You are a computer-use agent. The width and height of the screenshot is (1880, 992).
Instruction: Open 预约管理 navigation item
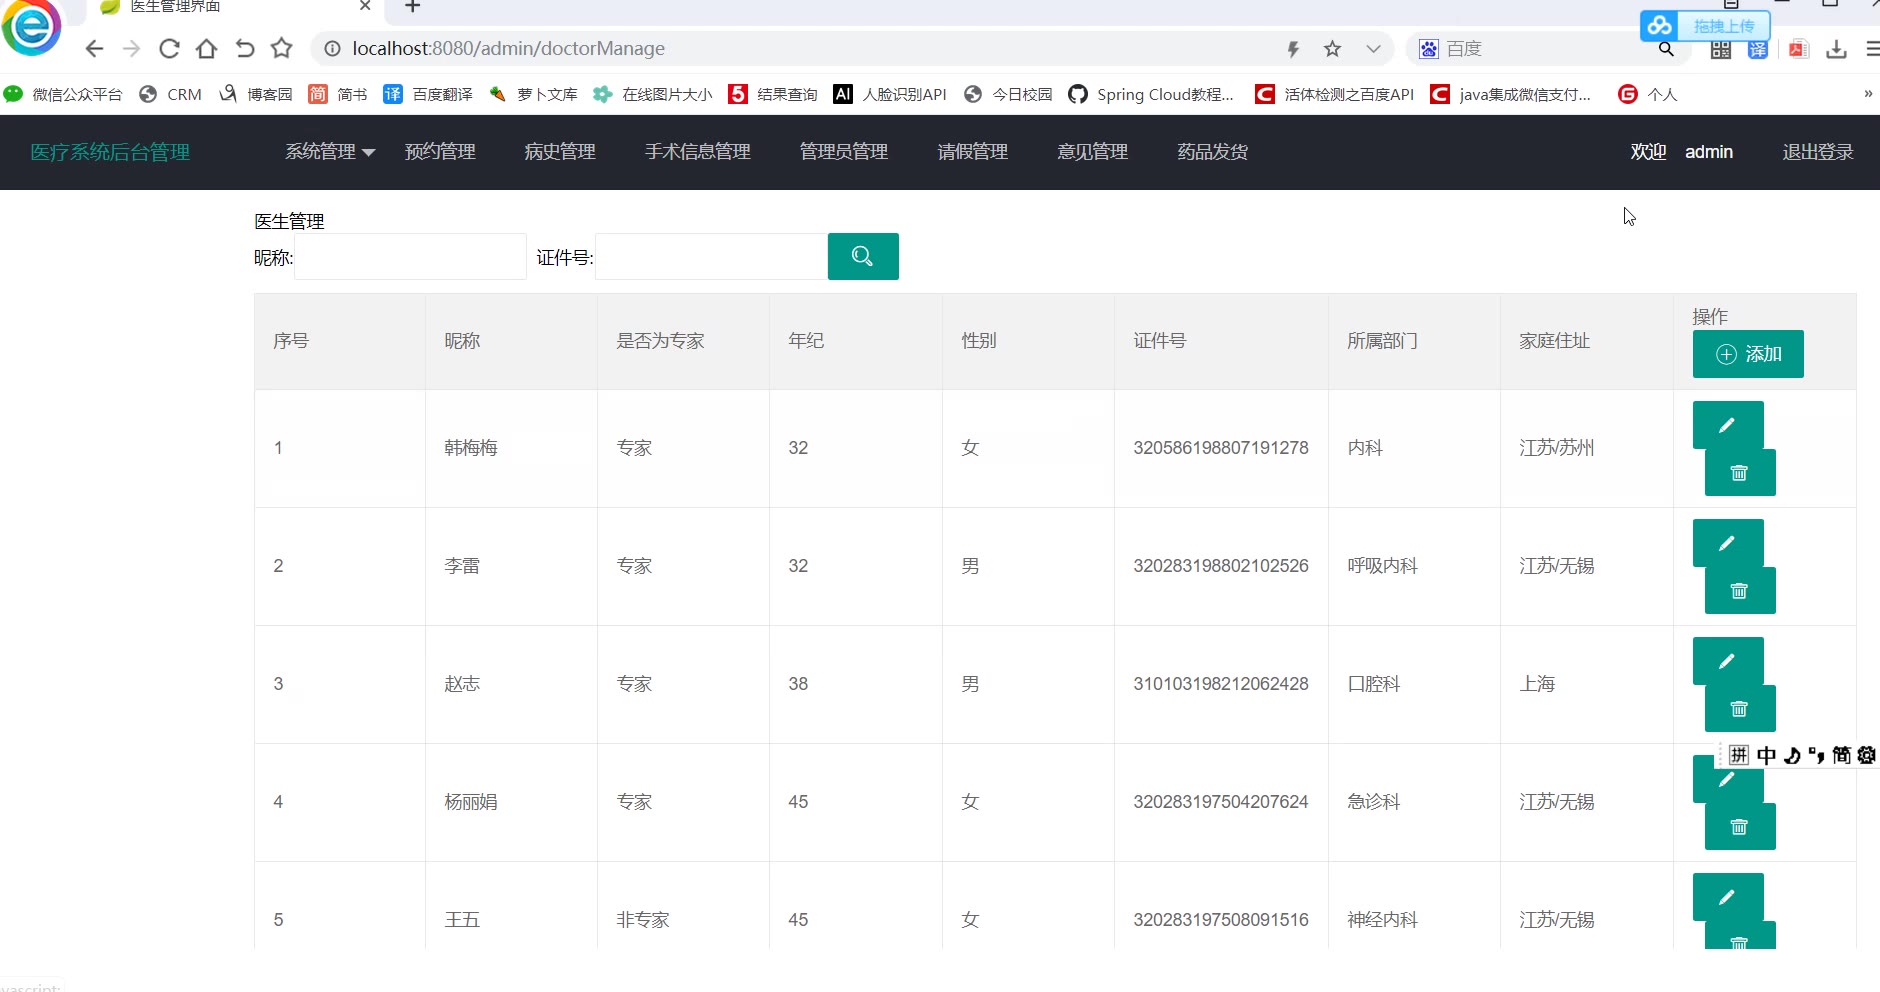click(440, 152)
